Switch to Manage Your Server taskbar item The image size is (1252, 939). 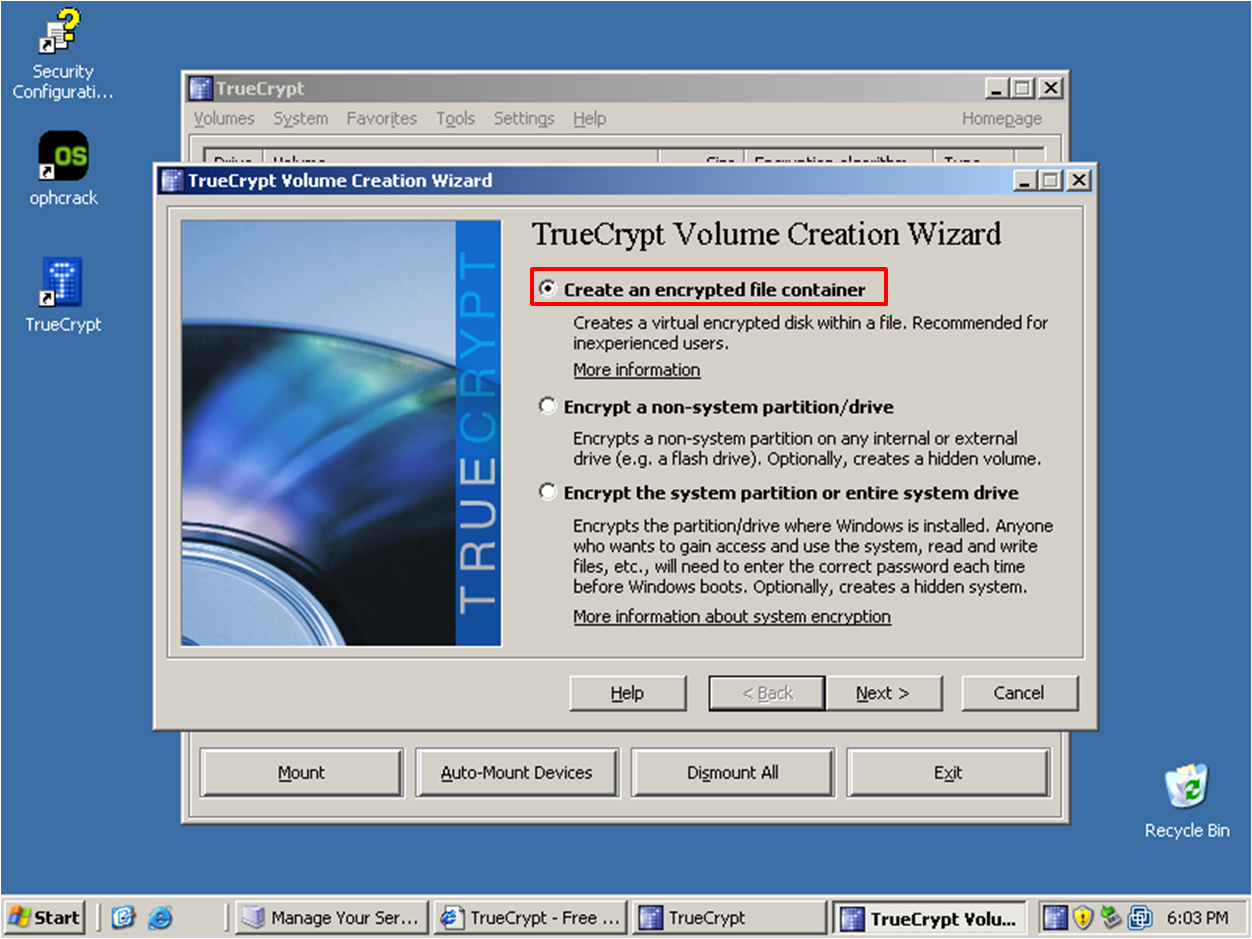coord(333,917)
